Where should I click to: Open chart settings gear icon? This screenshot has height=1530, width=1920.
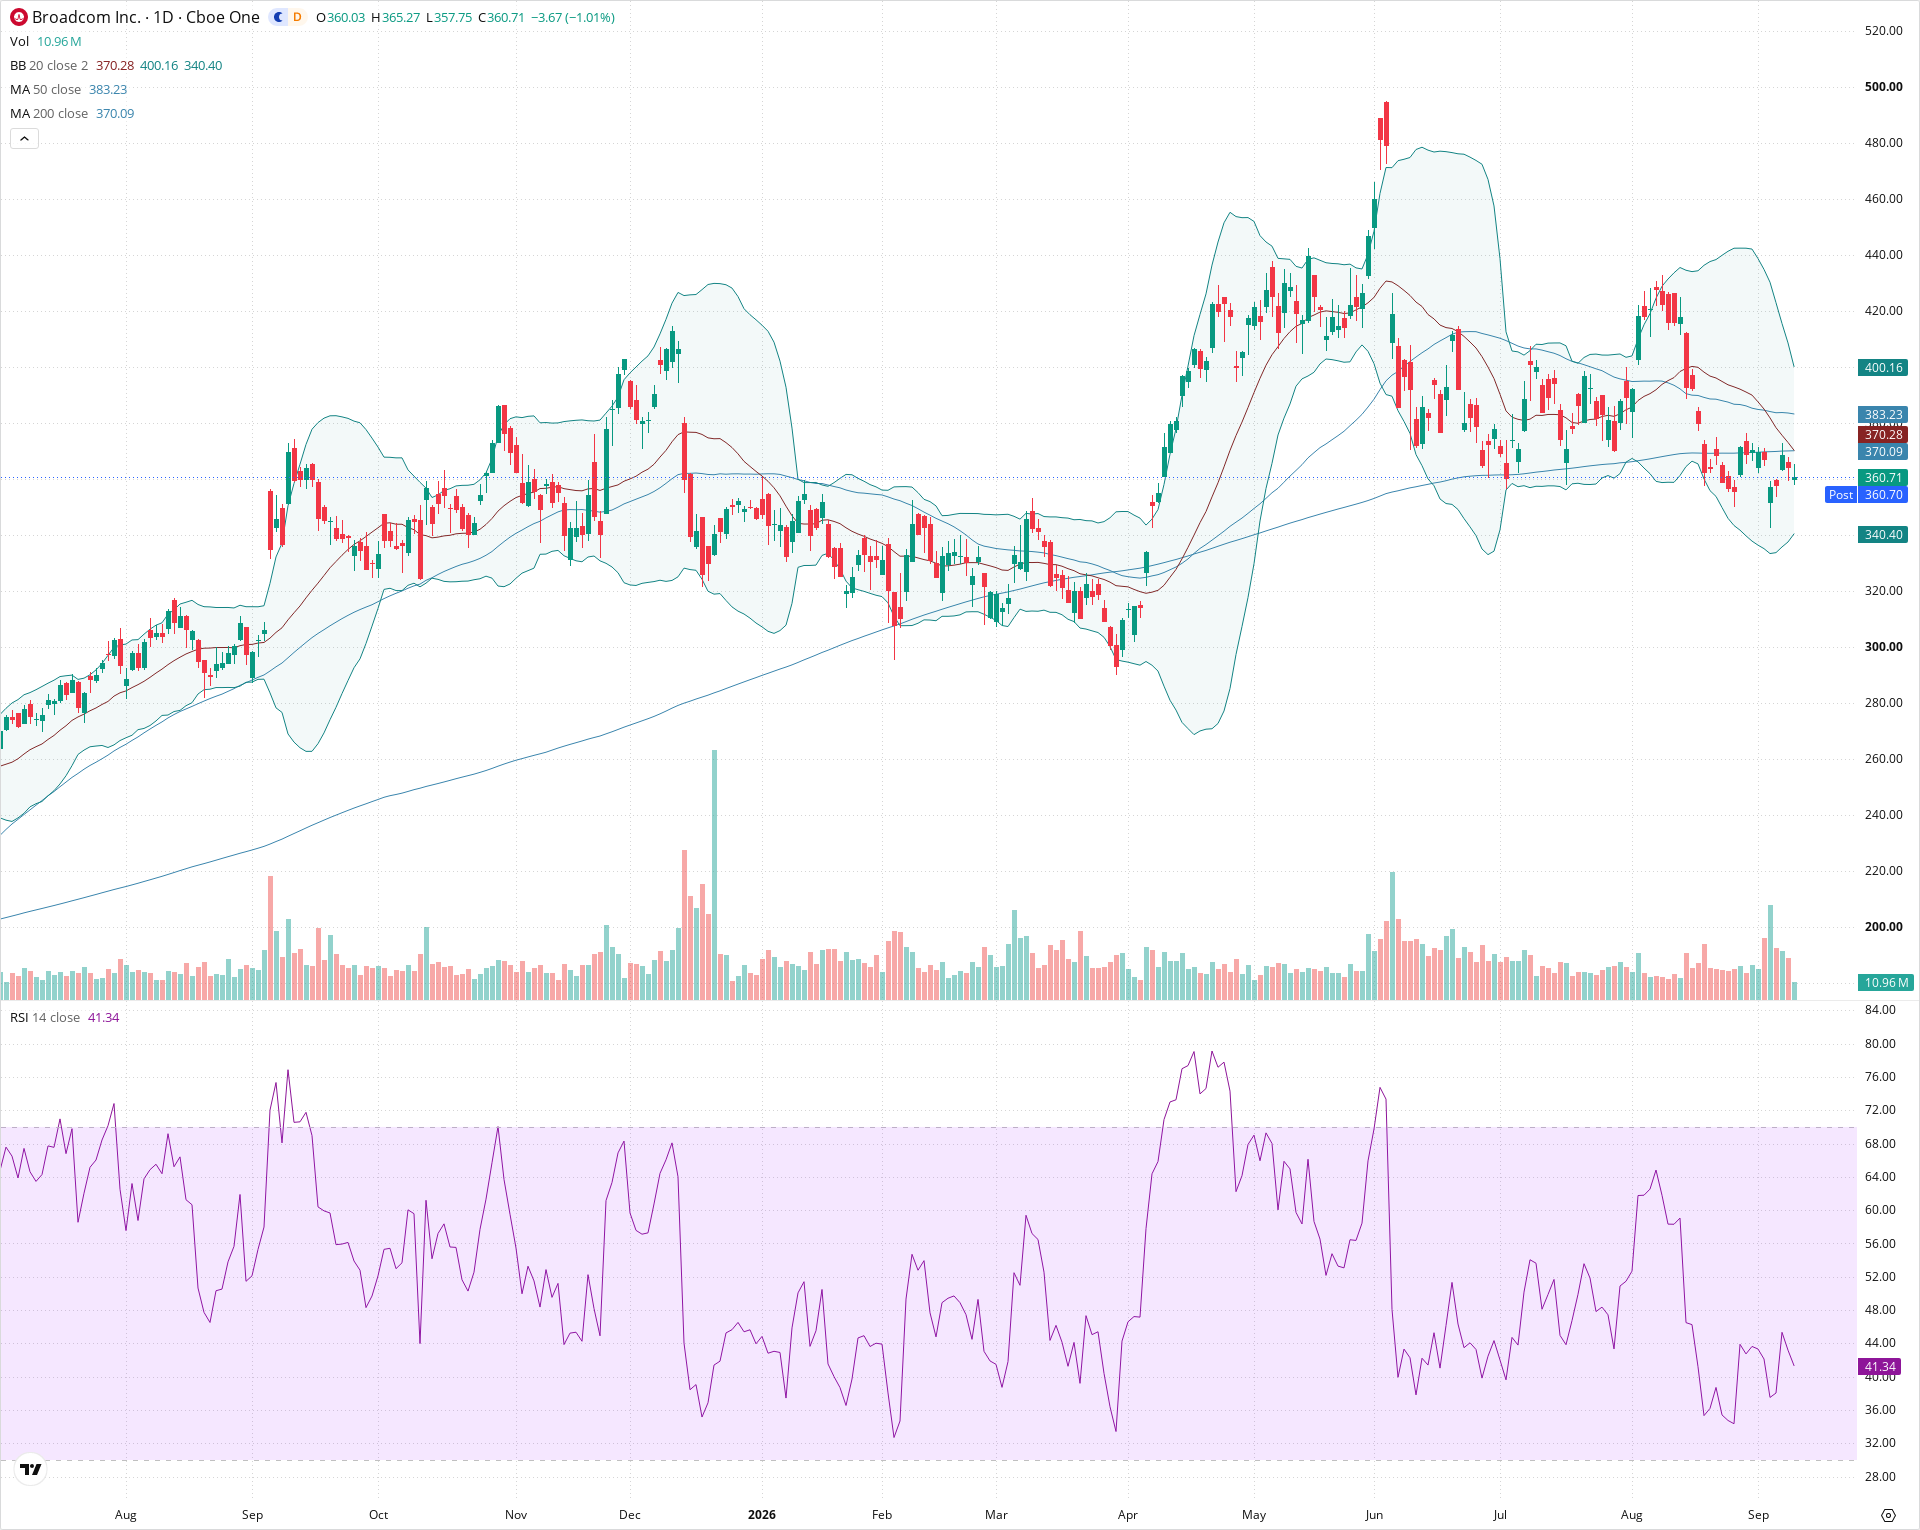1888,1515
